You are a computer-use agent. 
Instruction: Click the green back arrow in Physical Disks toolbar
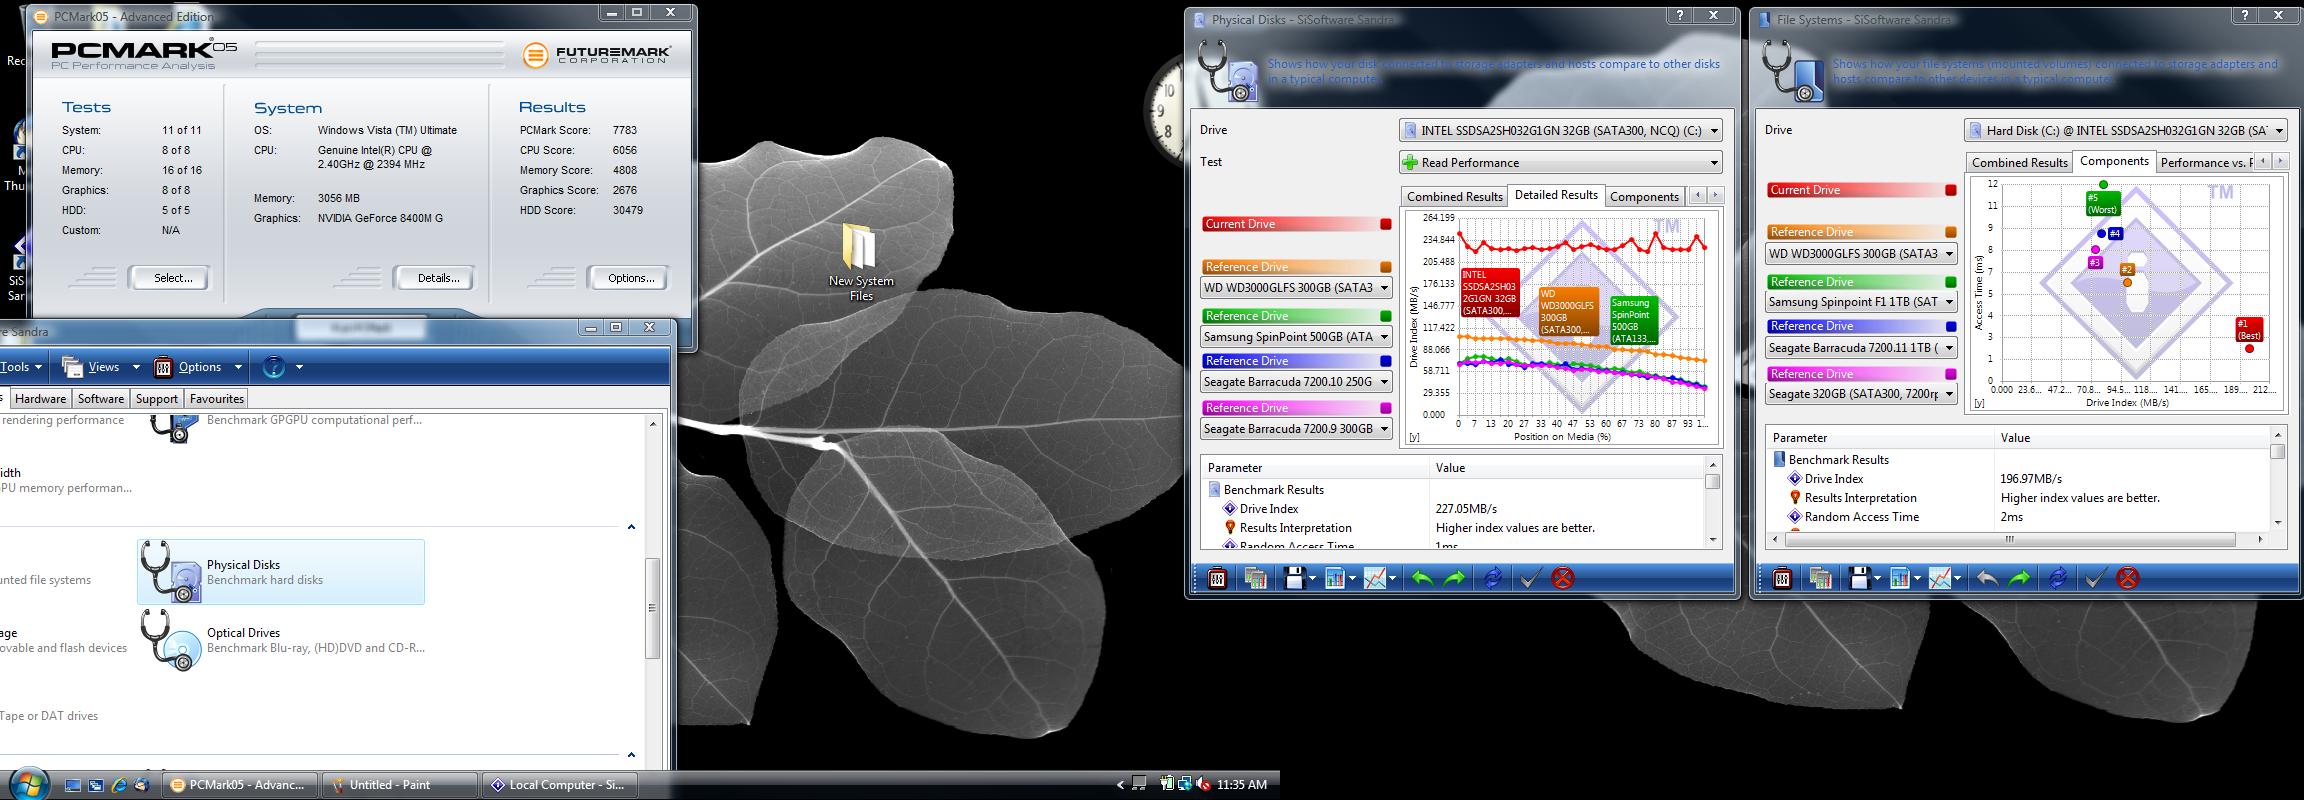click(x=1421, y=578)
